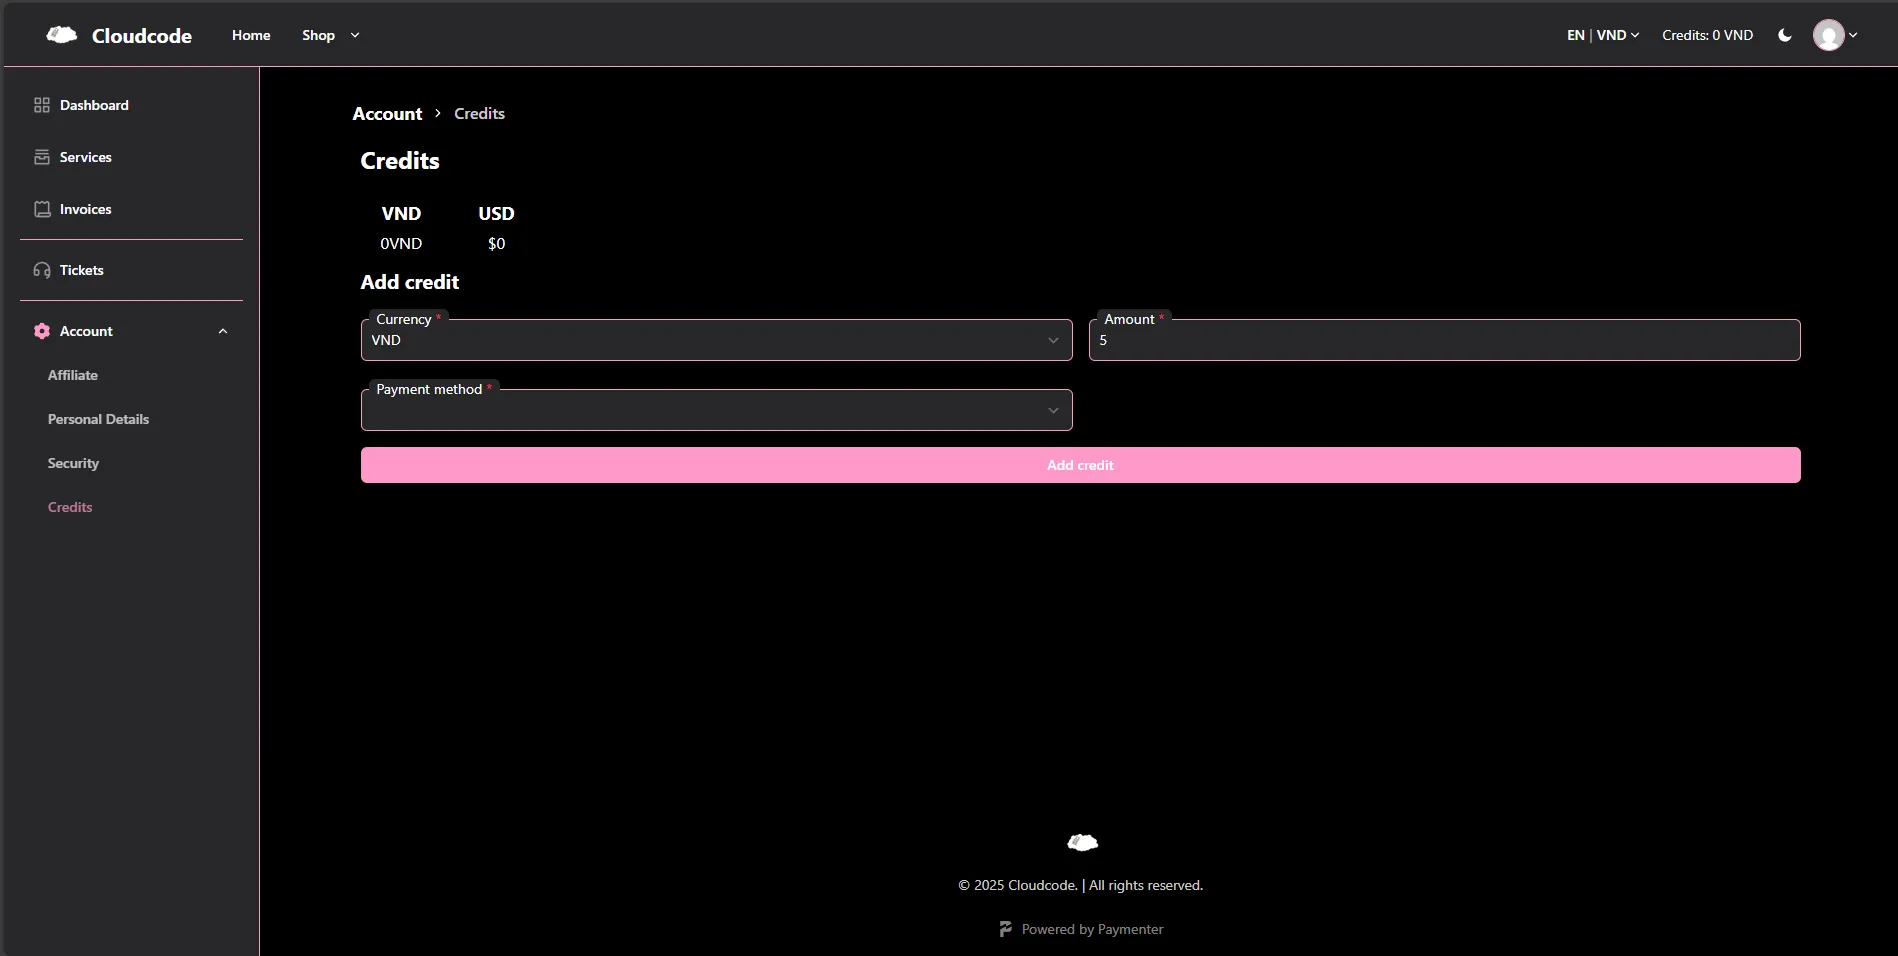The width and height of the screenshot is (1898, 956).
Task: Open the Currency dropdown
Action: [x=716, y=341]
